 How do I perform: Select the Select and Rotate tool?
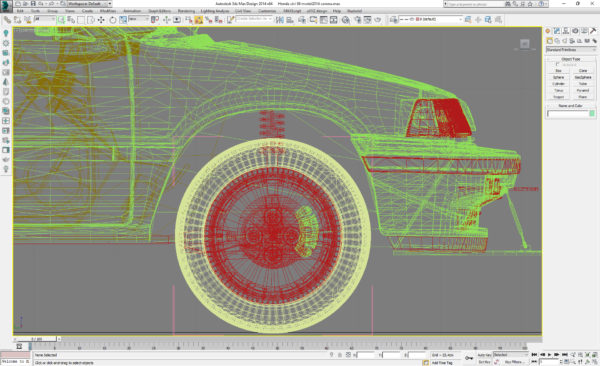pos(112,20)
